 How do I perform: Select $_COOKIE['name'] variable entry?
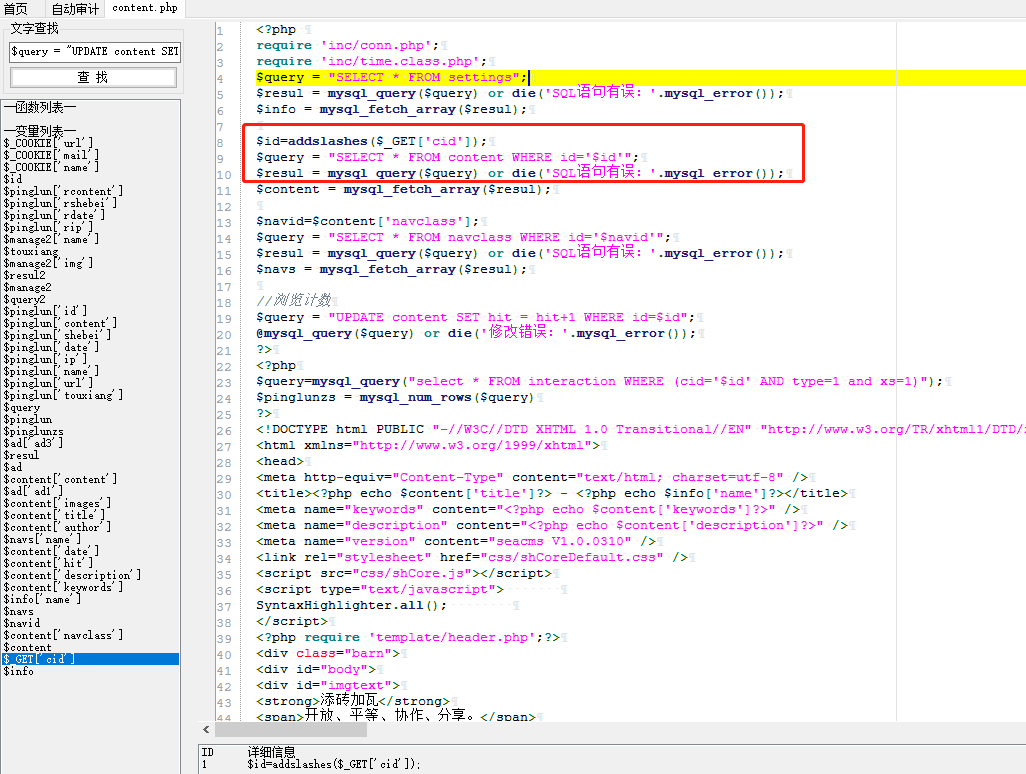51,167
